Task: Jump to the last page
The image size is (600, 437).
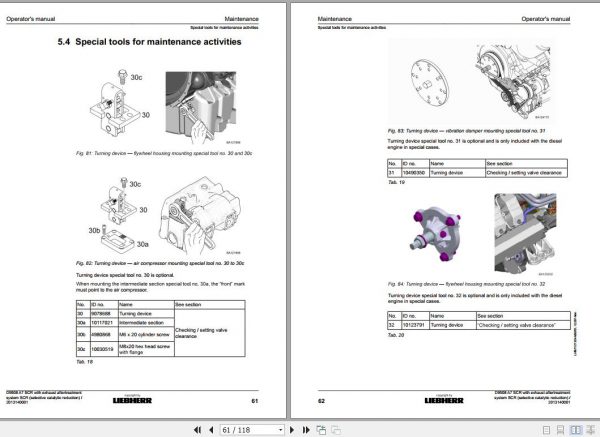Action: [306, 430]
